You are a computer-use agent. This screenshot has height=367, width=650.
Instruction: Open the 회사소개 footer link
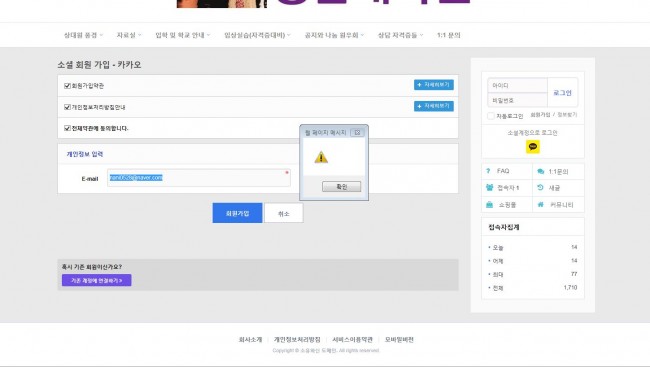(250, 339)
